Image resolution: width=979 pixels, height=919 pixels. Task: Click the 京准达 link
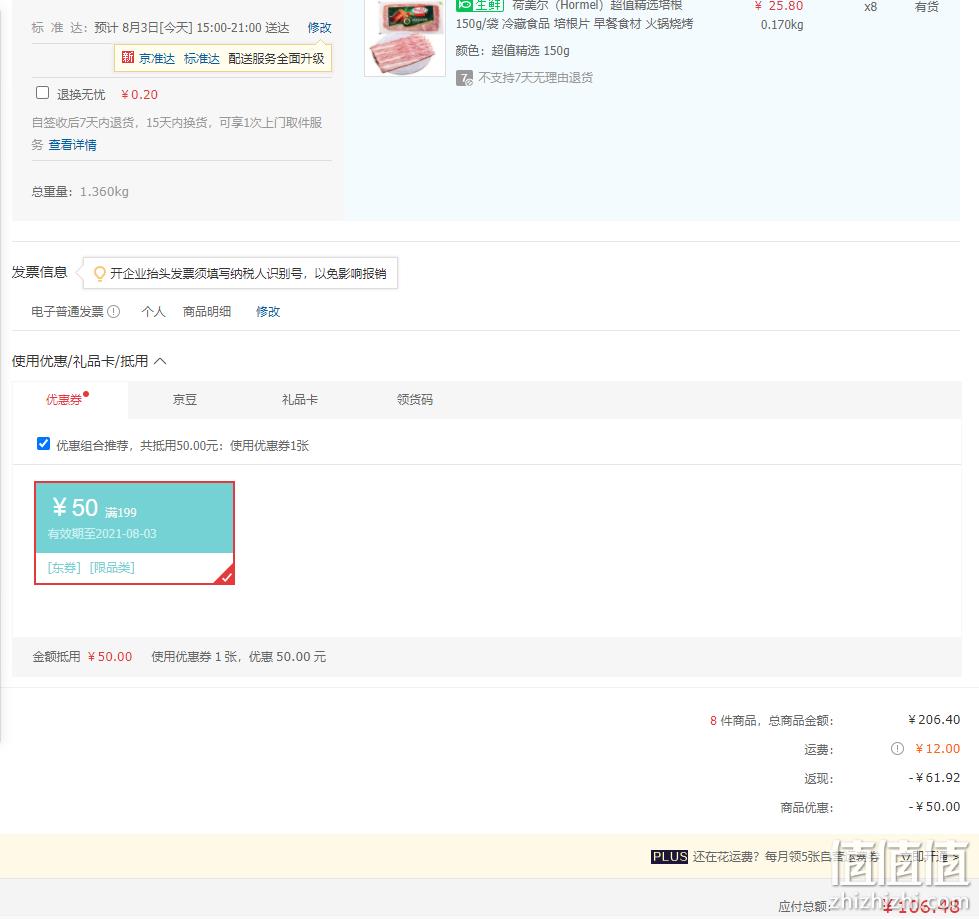coord(157,58)
